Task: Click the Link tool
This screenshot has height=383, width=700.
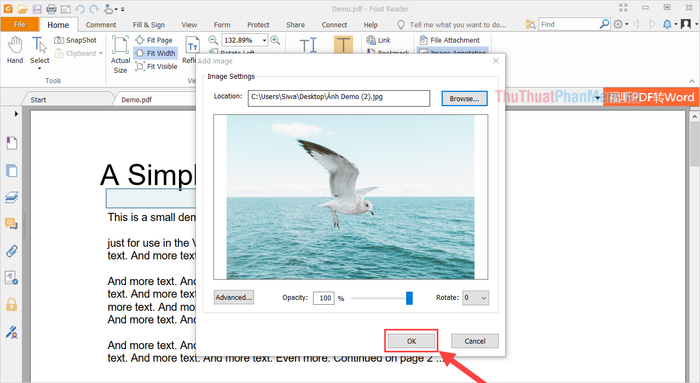Action: coord(379,40)
